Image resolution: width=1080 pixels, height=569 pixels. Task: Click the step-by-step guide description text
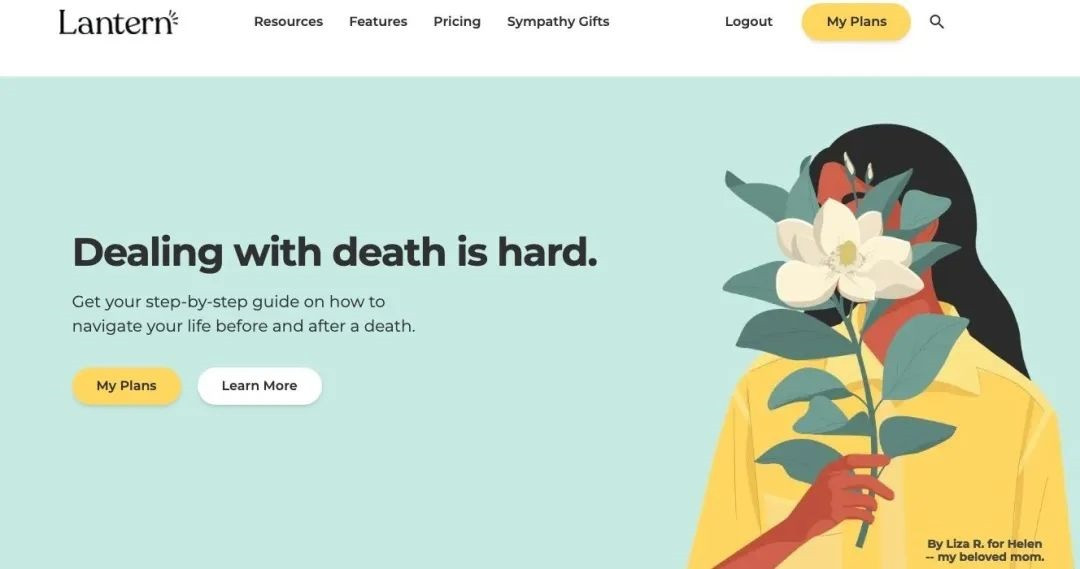(243, 313)
